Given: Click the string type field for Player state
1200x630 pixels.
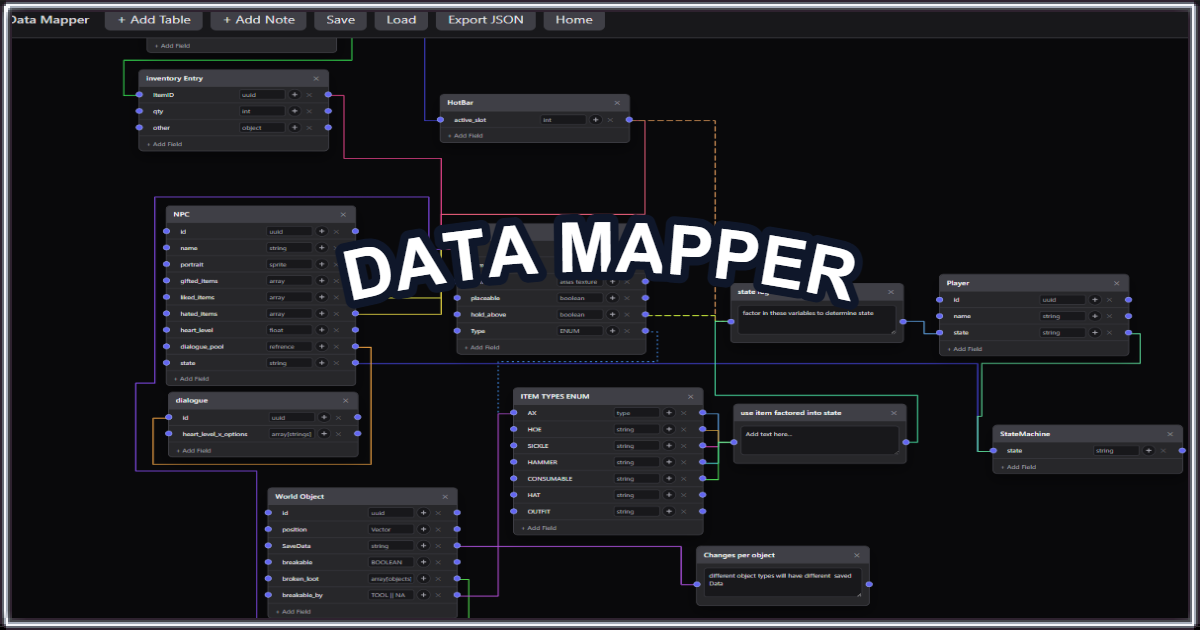Looking at the screenshot, I should (x=1062, y=332).
